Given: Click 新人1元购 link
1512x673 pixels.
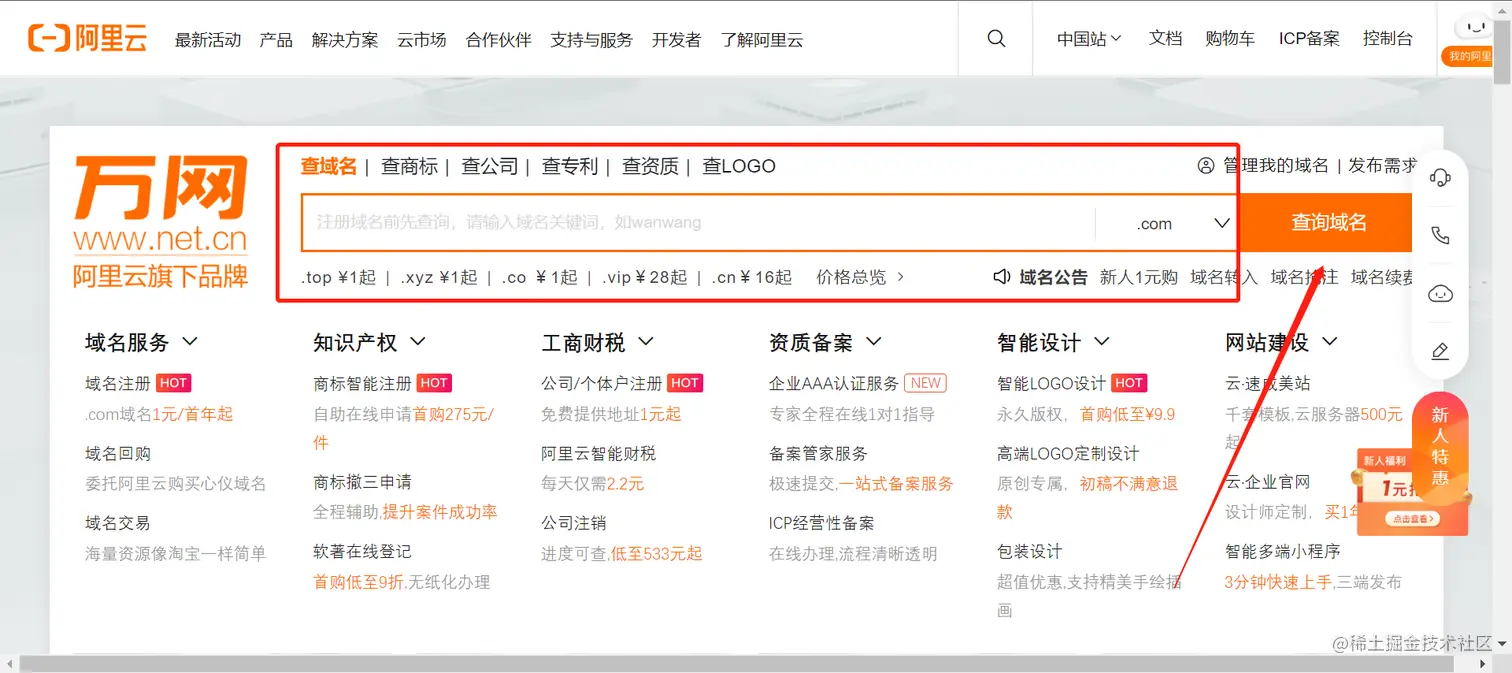Looking at the screenshot, I should pos(1139,277).
